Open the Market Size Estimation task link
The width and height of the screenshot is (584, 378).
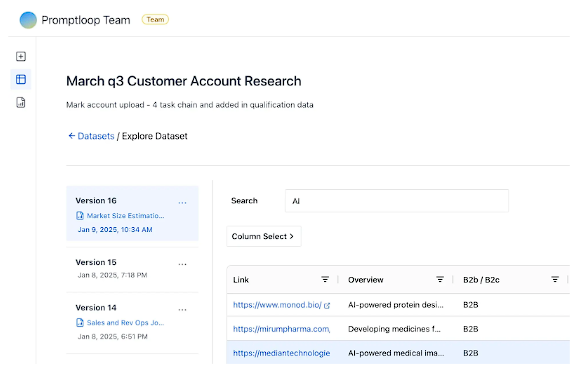click(x=126, y=216)
